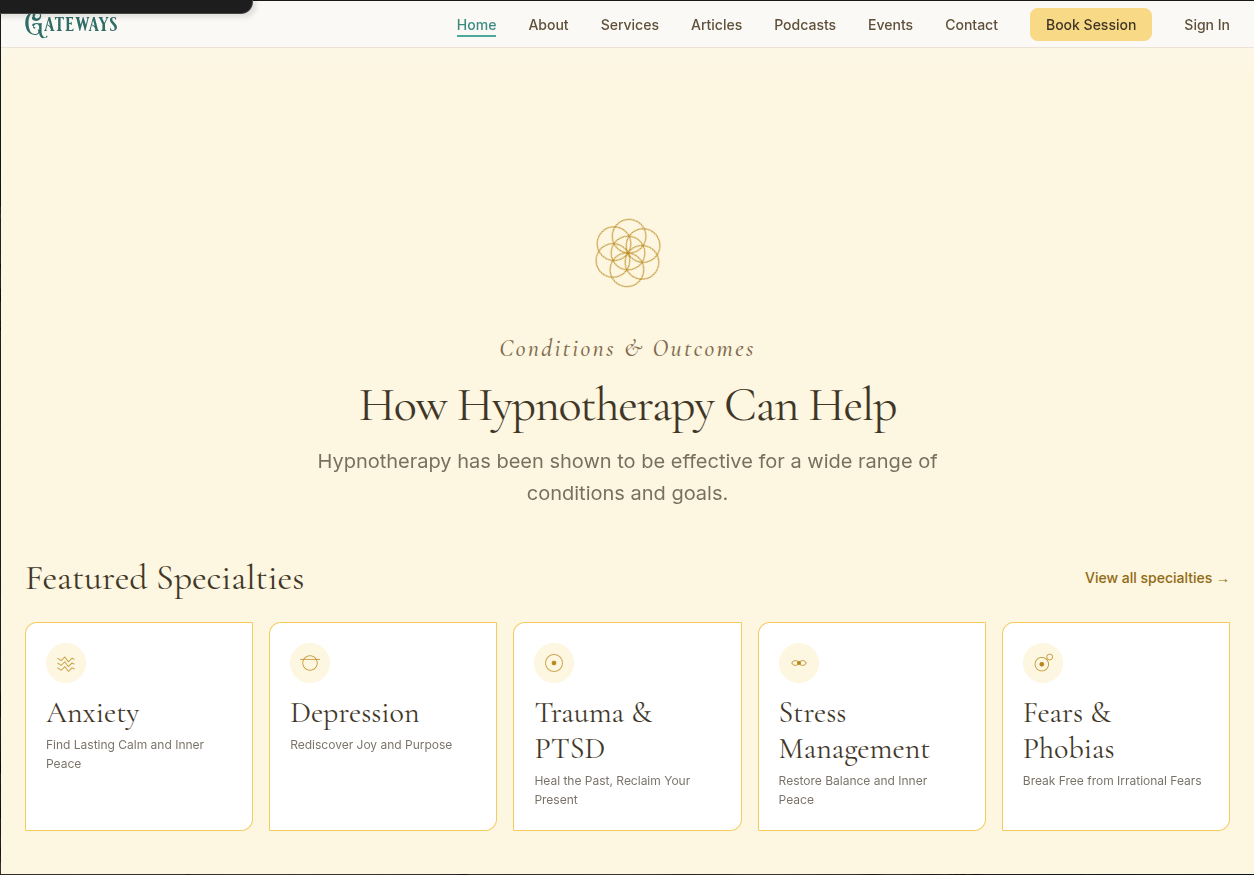The width and height of the screenshot is (1254, 875).
Task: Open the About page
Action: point(548,25)
